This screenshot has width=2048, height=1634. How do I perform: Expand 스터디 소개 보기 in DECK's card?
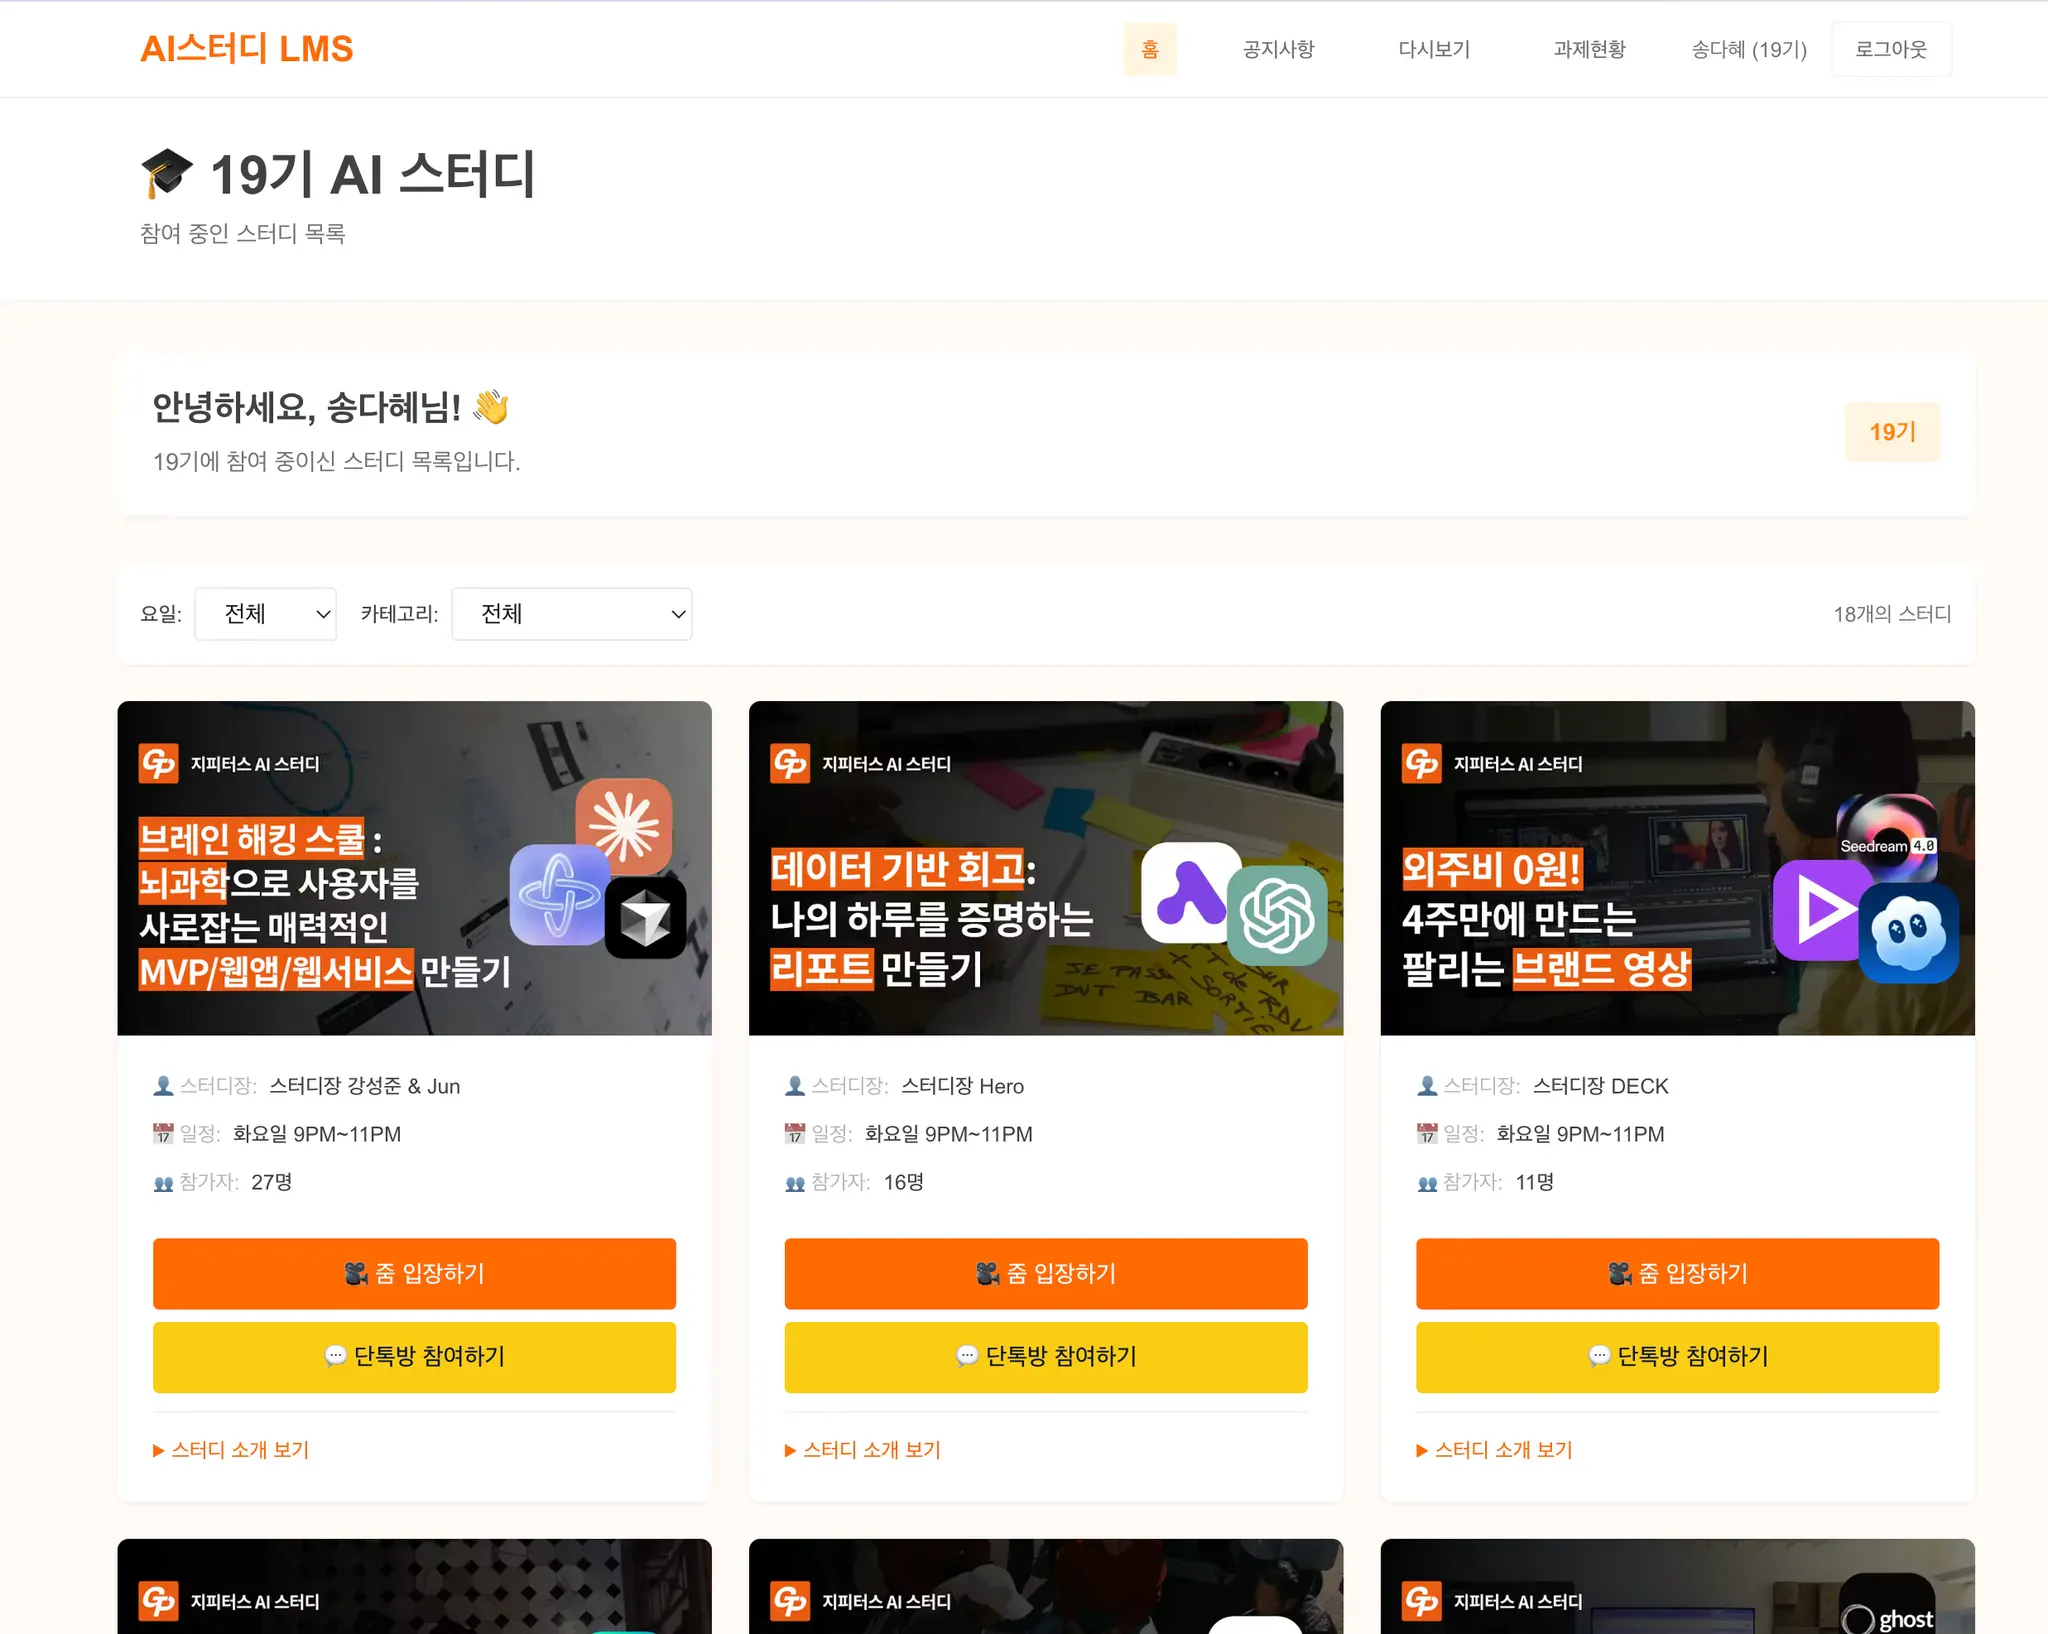1495,1450
